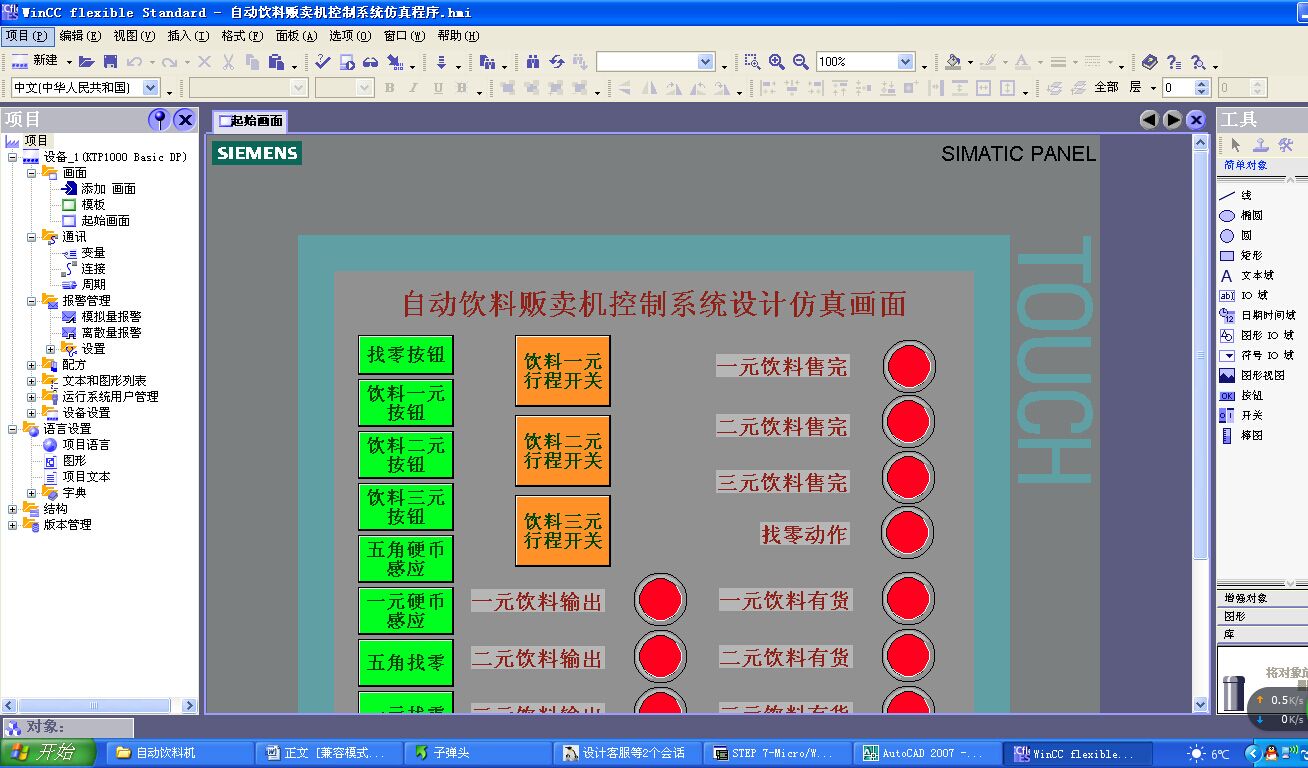The width and height of the screenshot is (1308, 768).
Task: Click red indicator next to 一元饮料售完
Action: 909,366
